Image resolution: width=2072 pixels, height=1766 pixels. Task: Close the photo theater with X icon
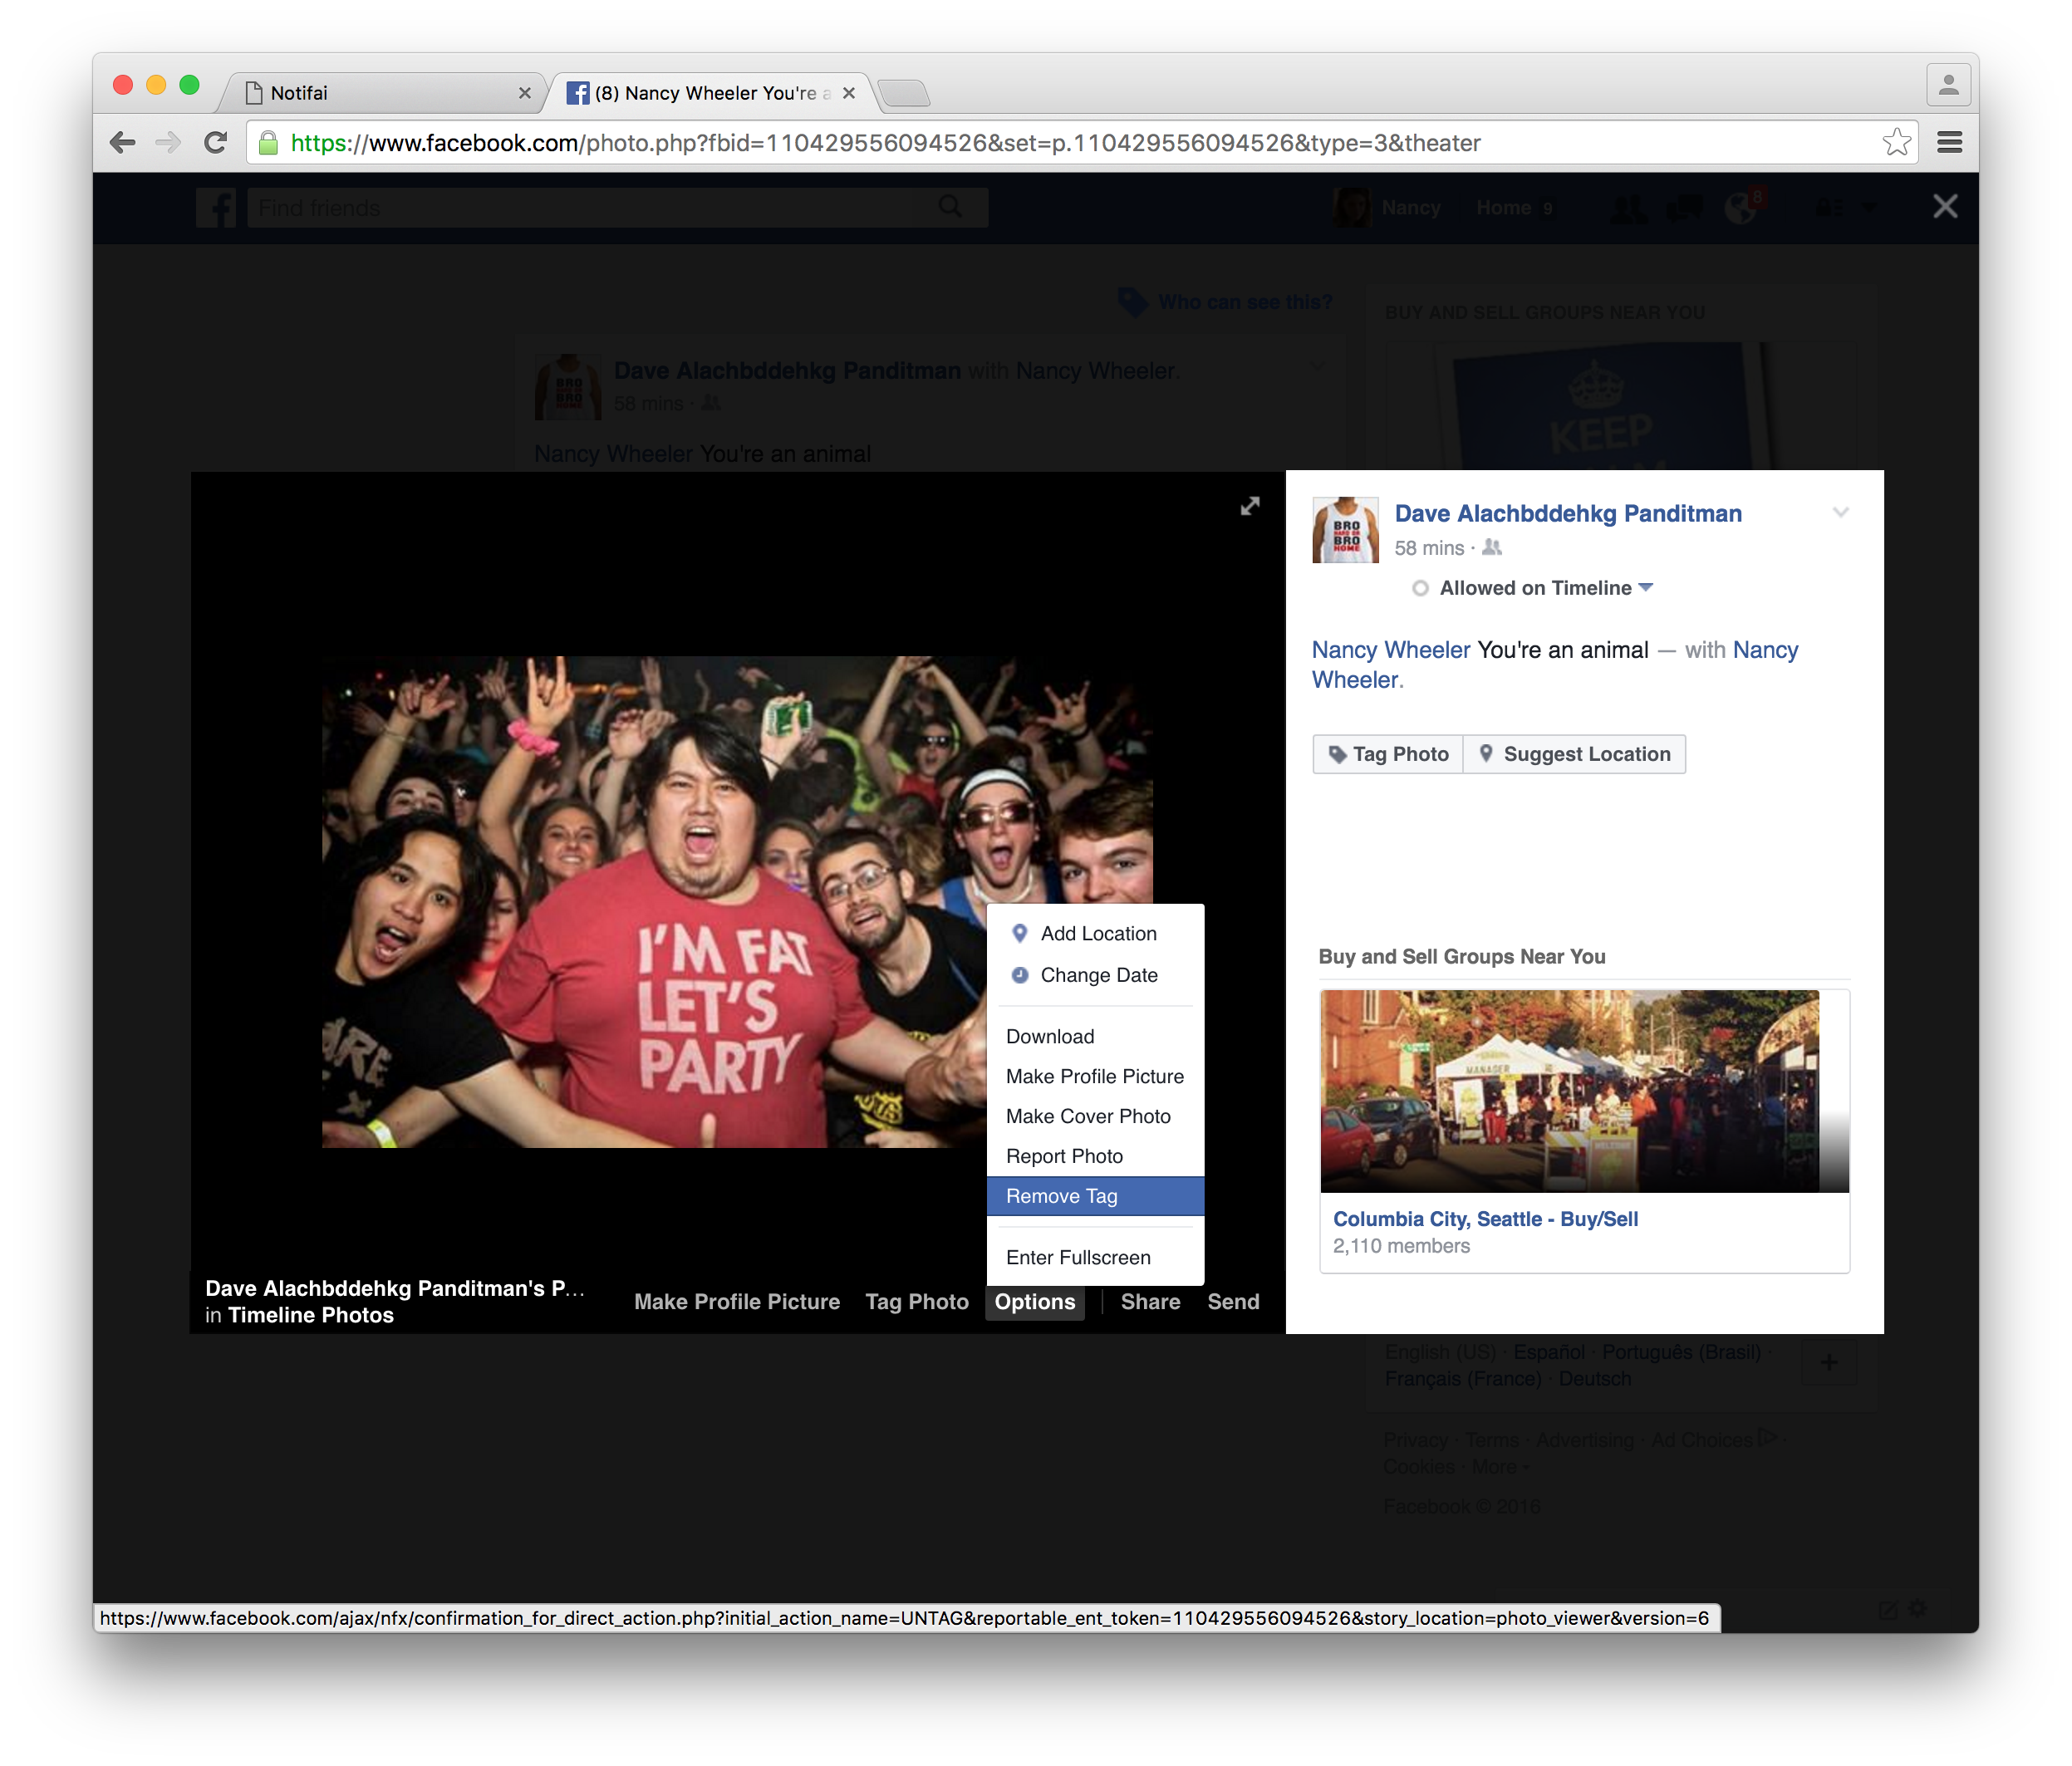coord(1944,206)
